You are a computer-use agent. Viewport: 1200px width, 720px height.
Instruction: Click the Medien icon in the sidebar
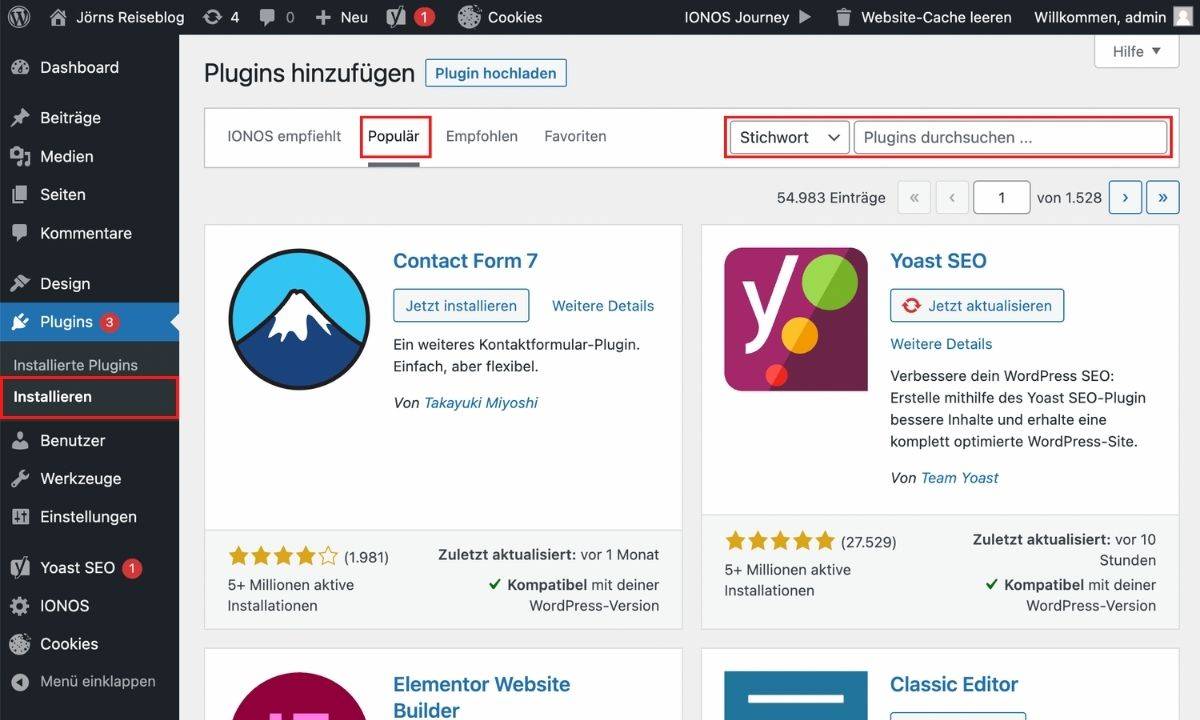[x=20, y=157]
